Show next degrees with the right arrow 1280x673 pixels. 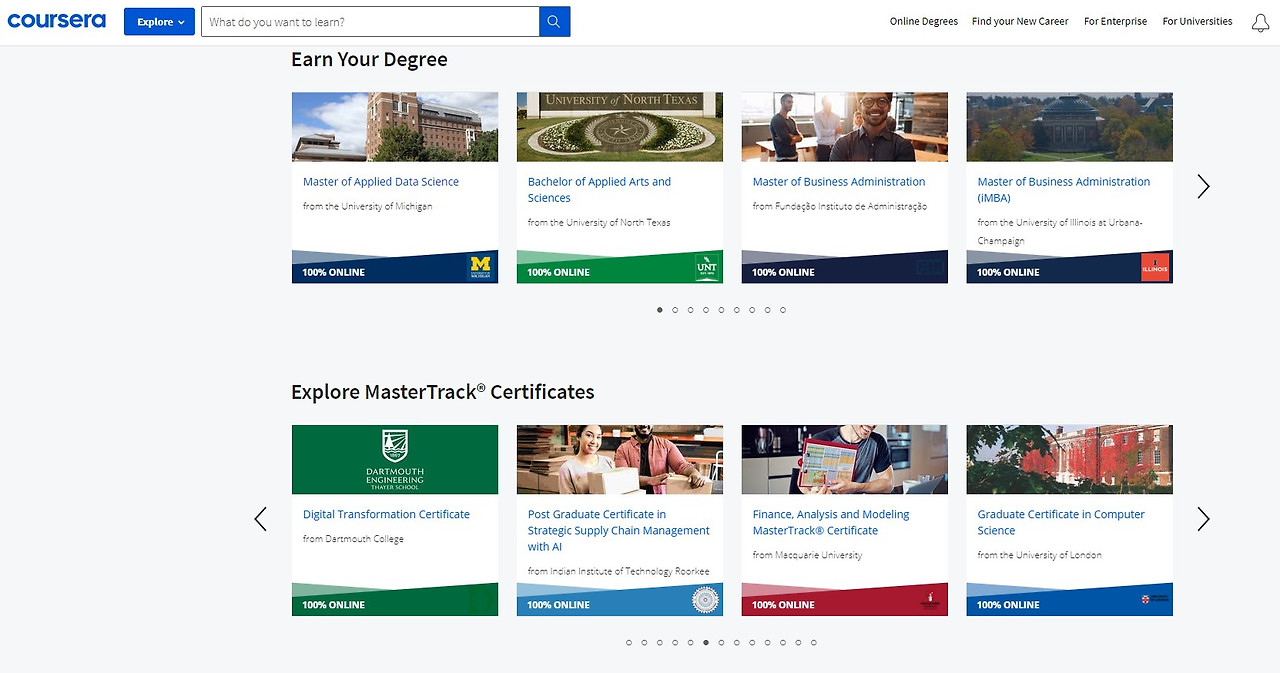point(1203,187)
